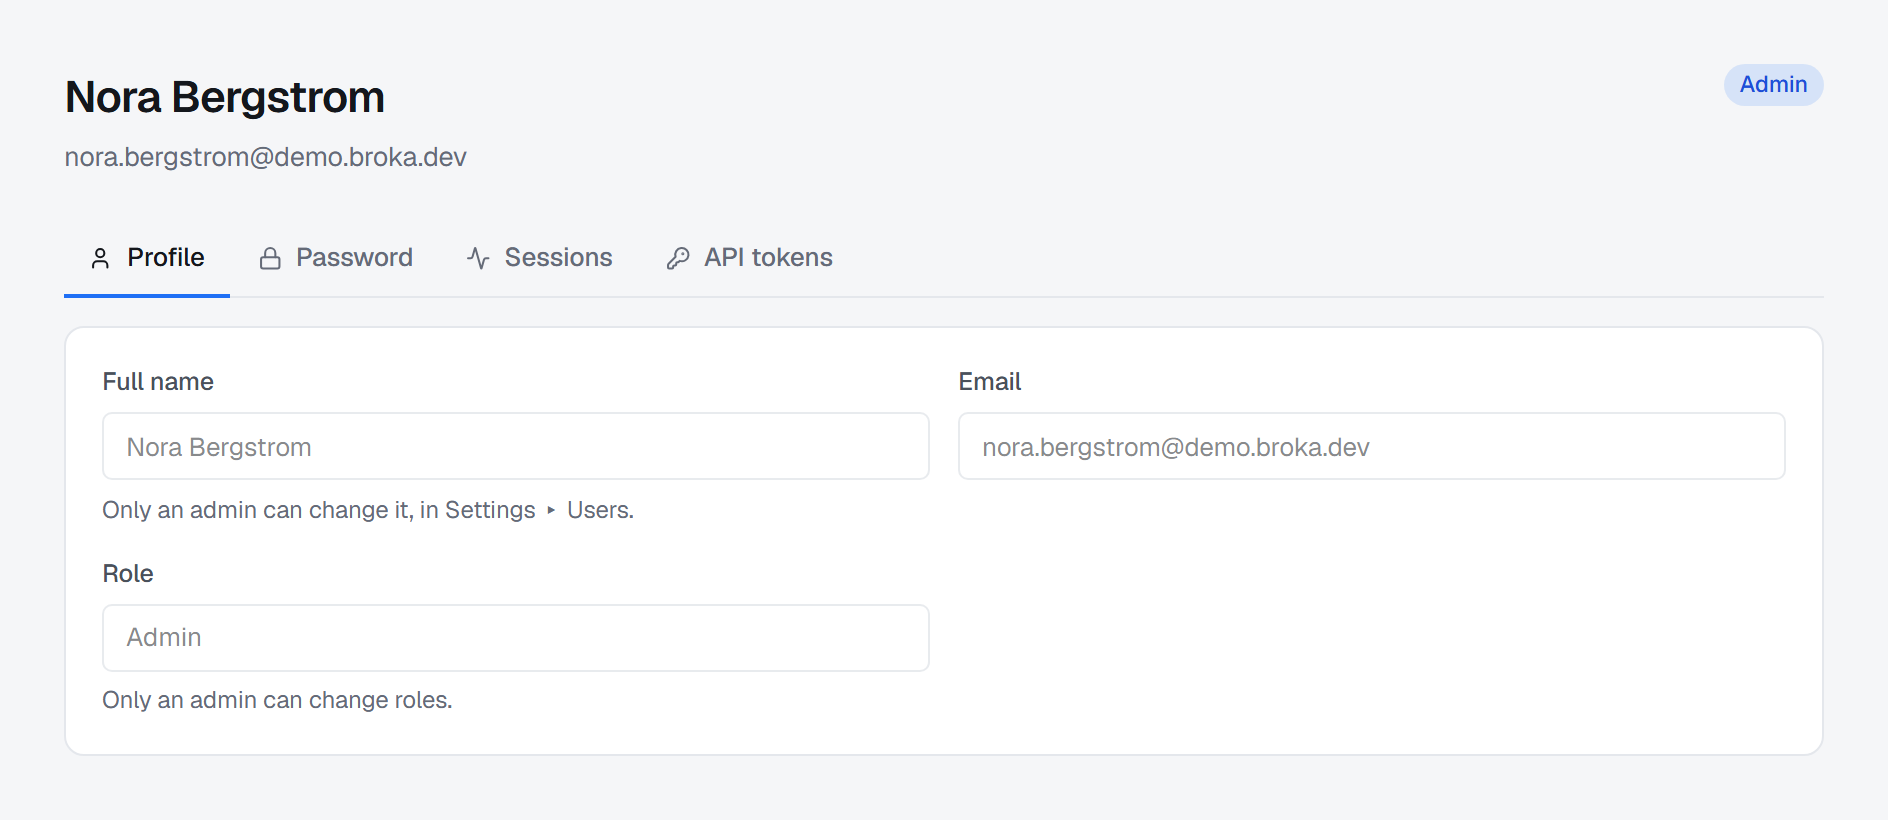The height and width of the screenshot is (820, 1888).
Task: Click the Email input field
Action: [x=1372, y=446]
